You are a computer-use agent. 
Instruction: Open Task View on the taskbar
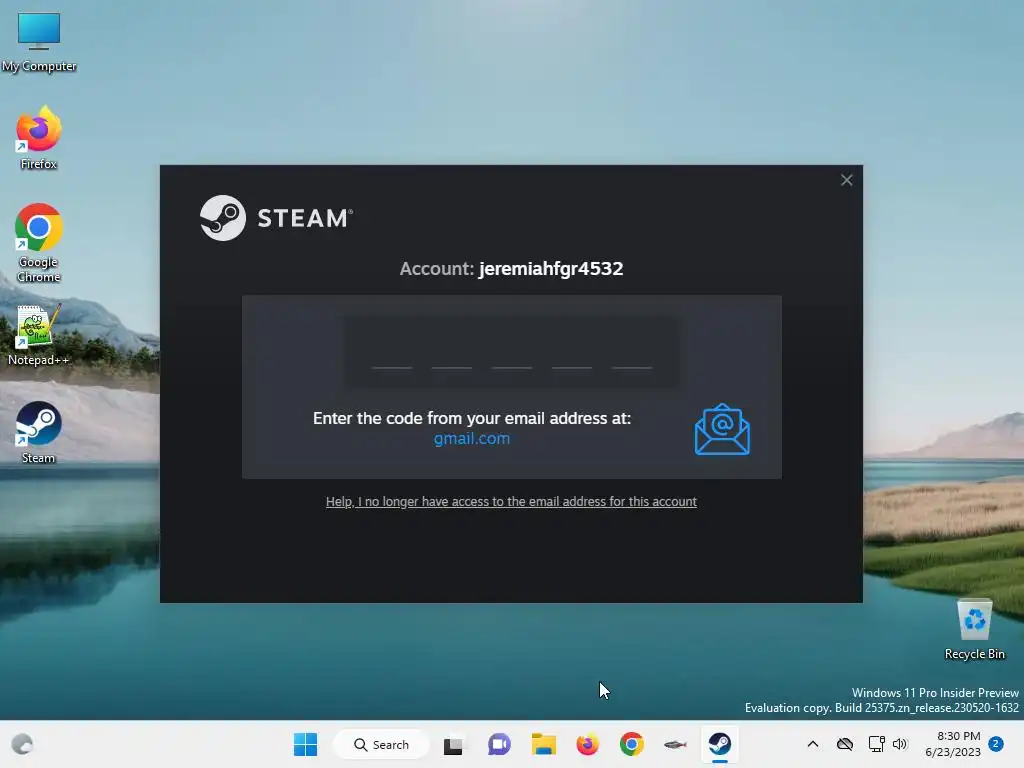(x=454, y=744)
